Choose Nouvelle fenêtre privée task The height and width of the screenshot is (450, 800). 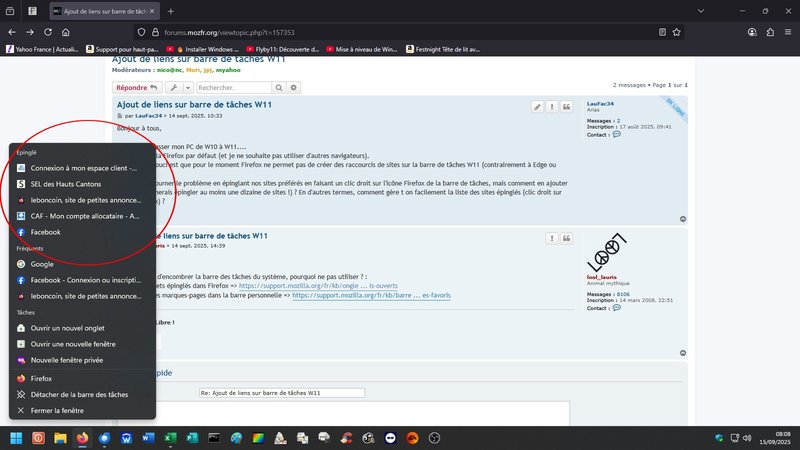tap(82, 360)
